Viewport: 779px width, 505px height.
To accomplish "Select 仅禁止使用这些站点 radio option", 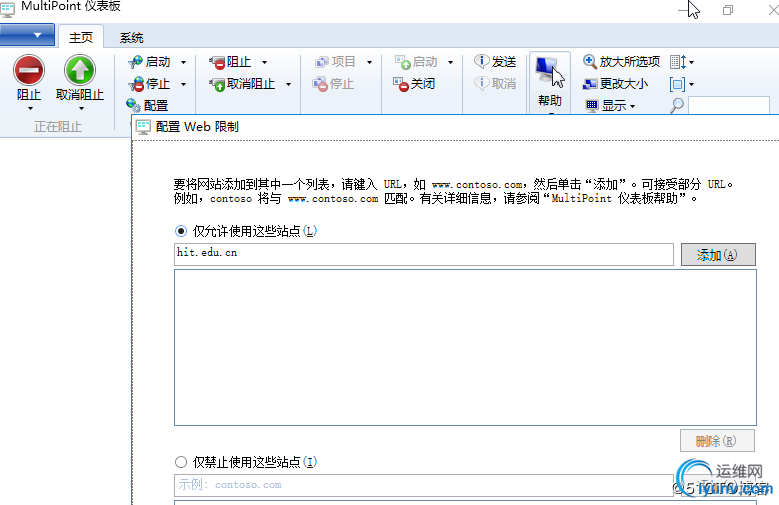I will [181, 462].
